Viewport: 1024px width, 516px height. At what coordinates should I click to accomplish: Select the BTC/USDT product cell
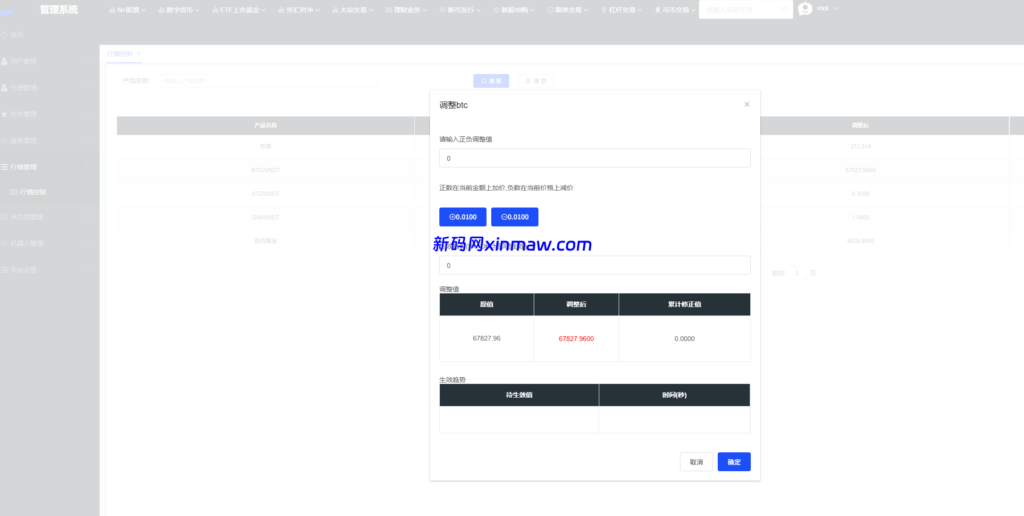coord(266,170)
